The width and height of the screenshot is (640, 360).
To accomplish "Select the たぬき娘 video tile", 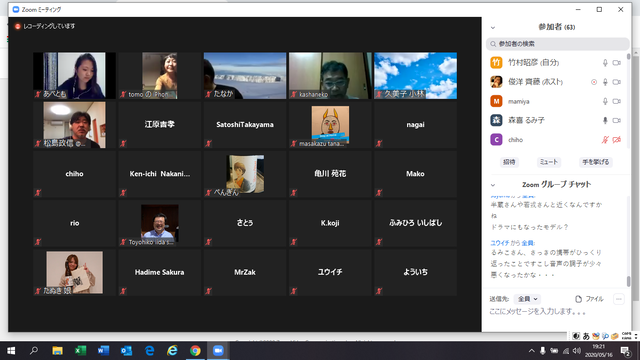I will [x=74, y=273].
